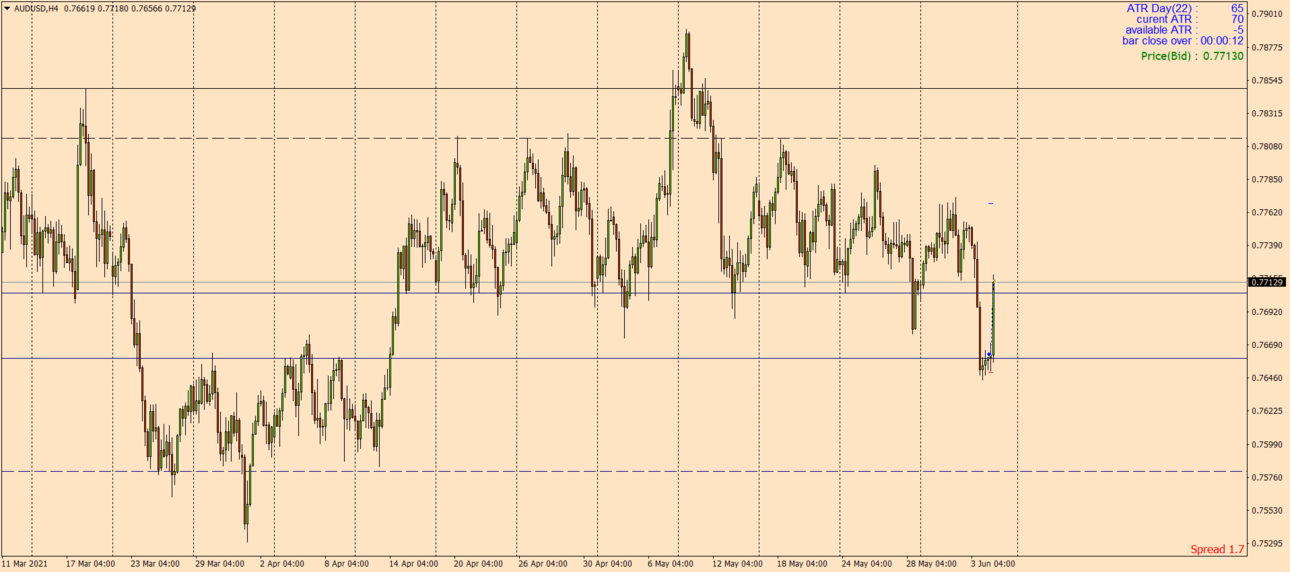
Task: Click the 2 Apr 04:00 date label
Action: click(x=284, y=564)
